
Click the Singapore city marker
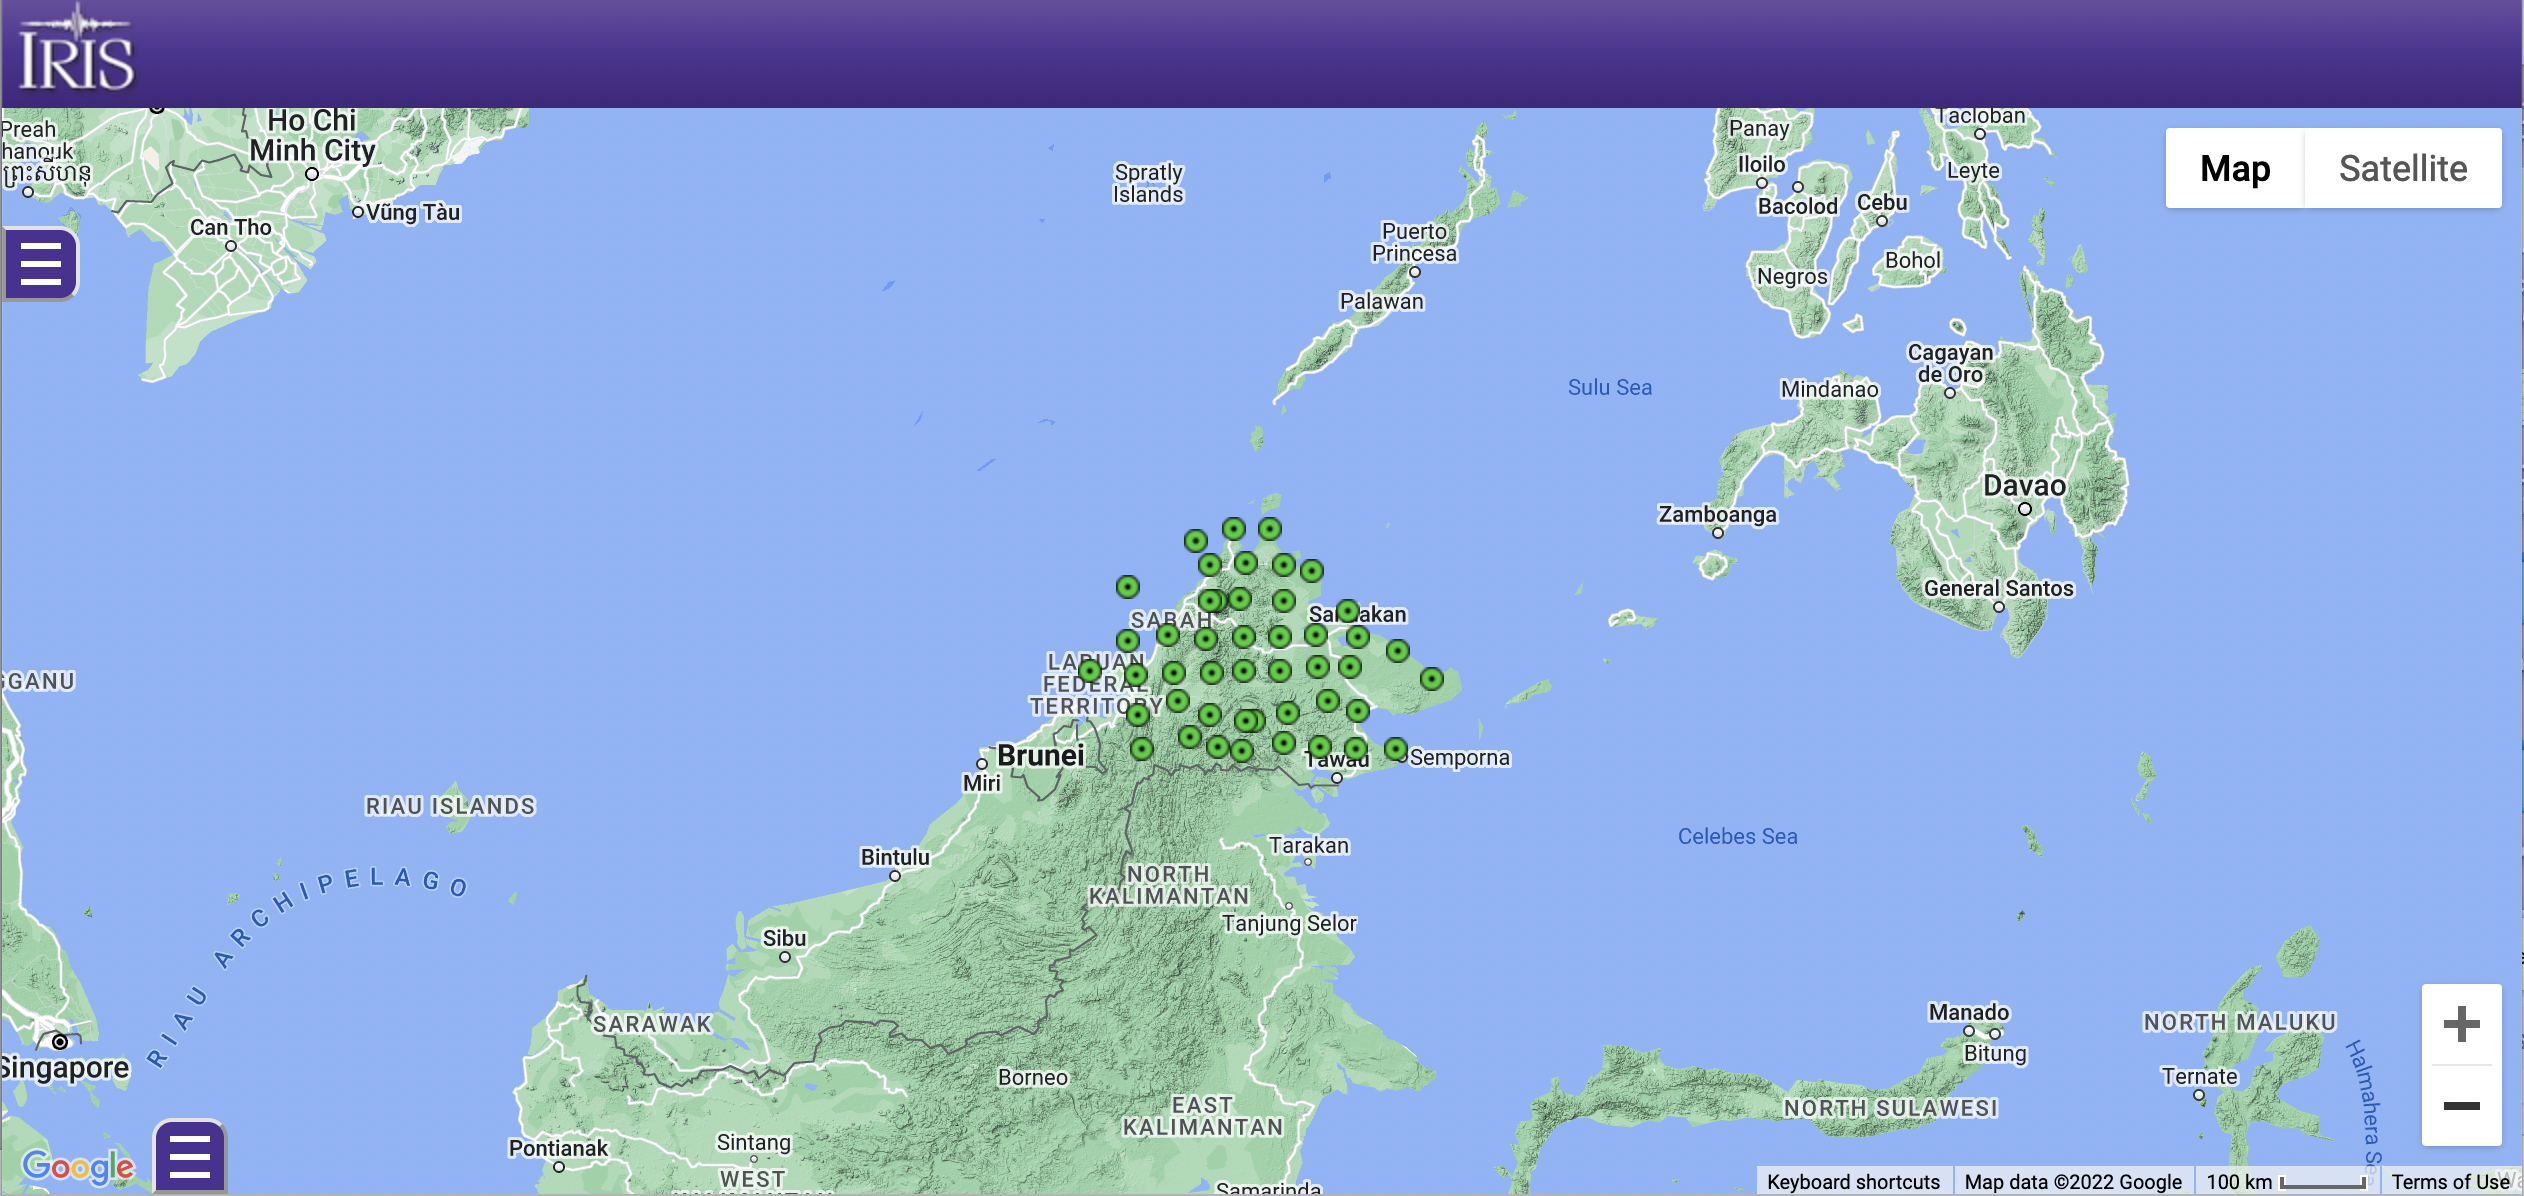click(60, 1042)
